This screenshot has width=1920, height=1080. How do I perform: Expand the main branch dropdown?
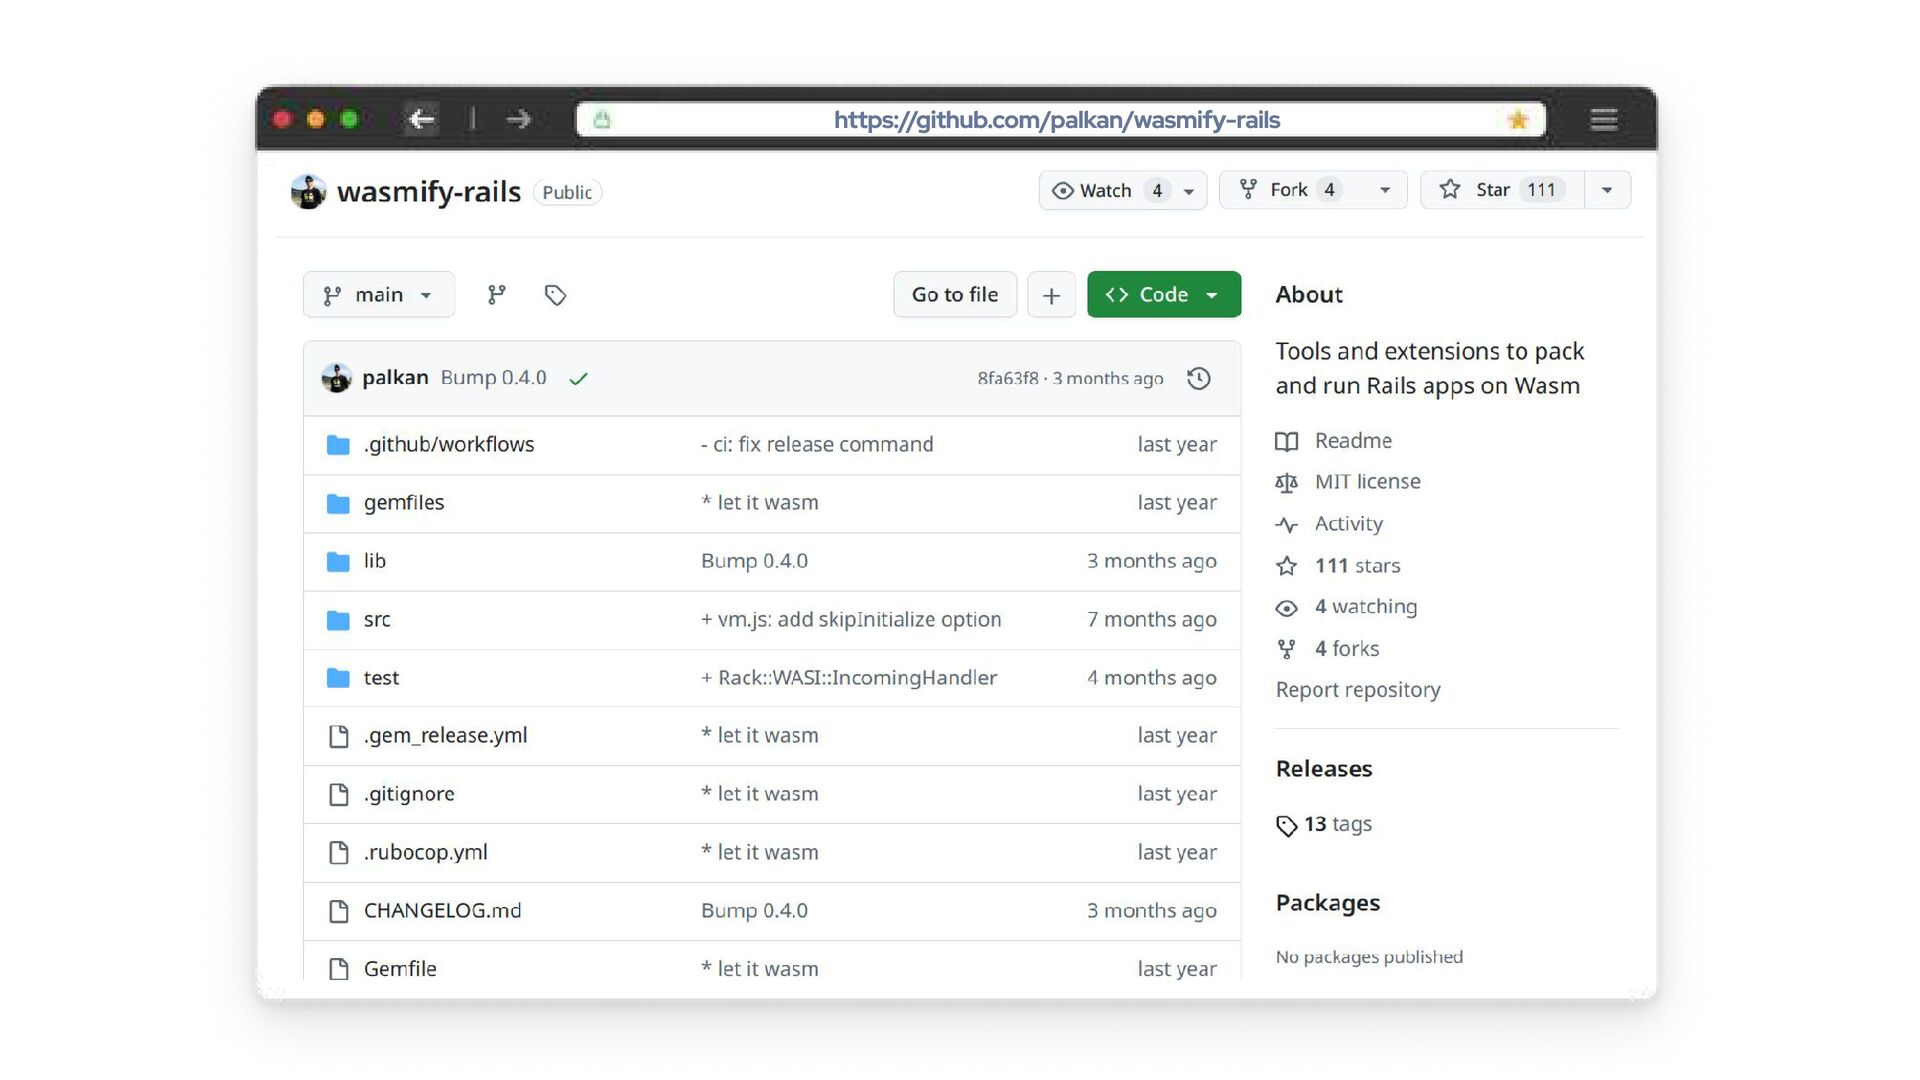(x=378, y=295)
